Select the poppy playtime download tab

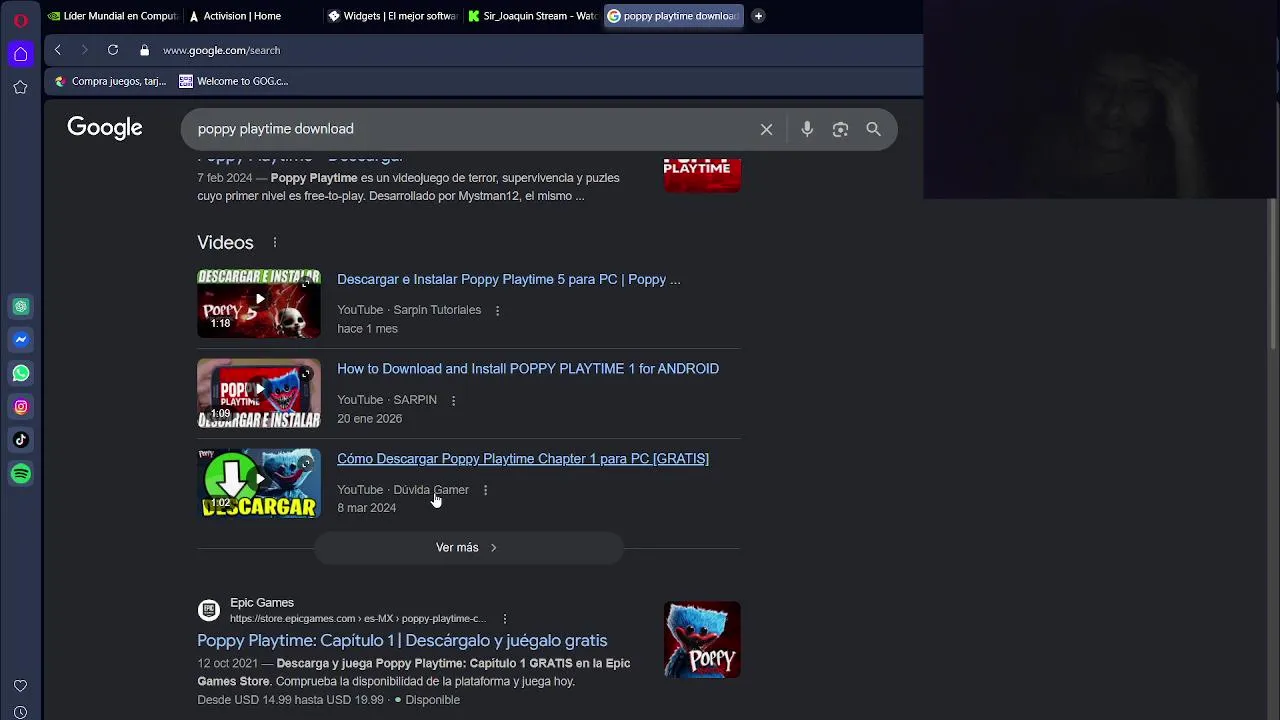(x=673, y=16)
